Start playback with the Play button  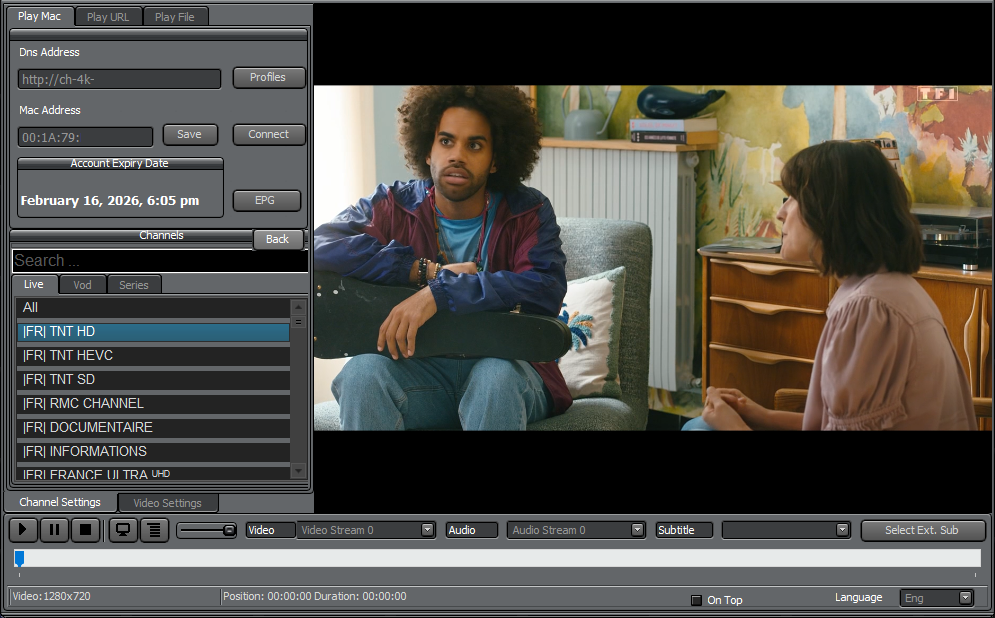click(x=23, y=530)
